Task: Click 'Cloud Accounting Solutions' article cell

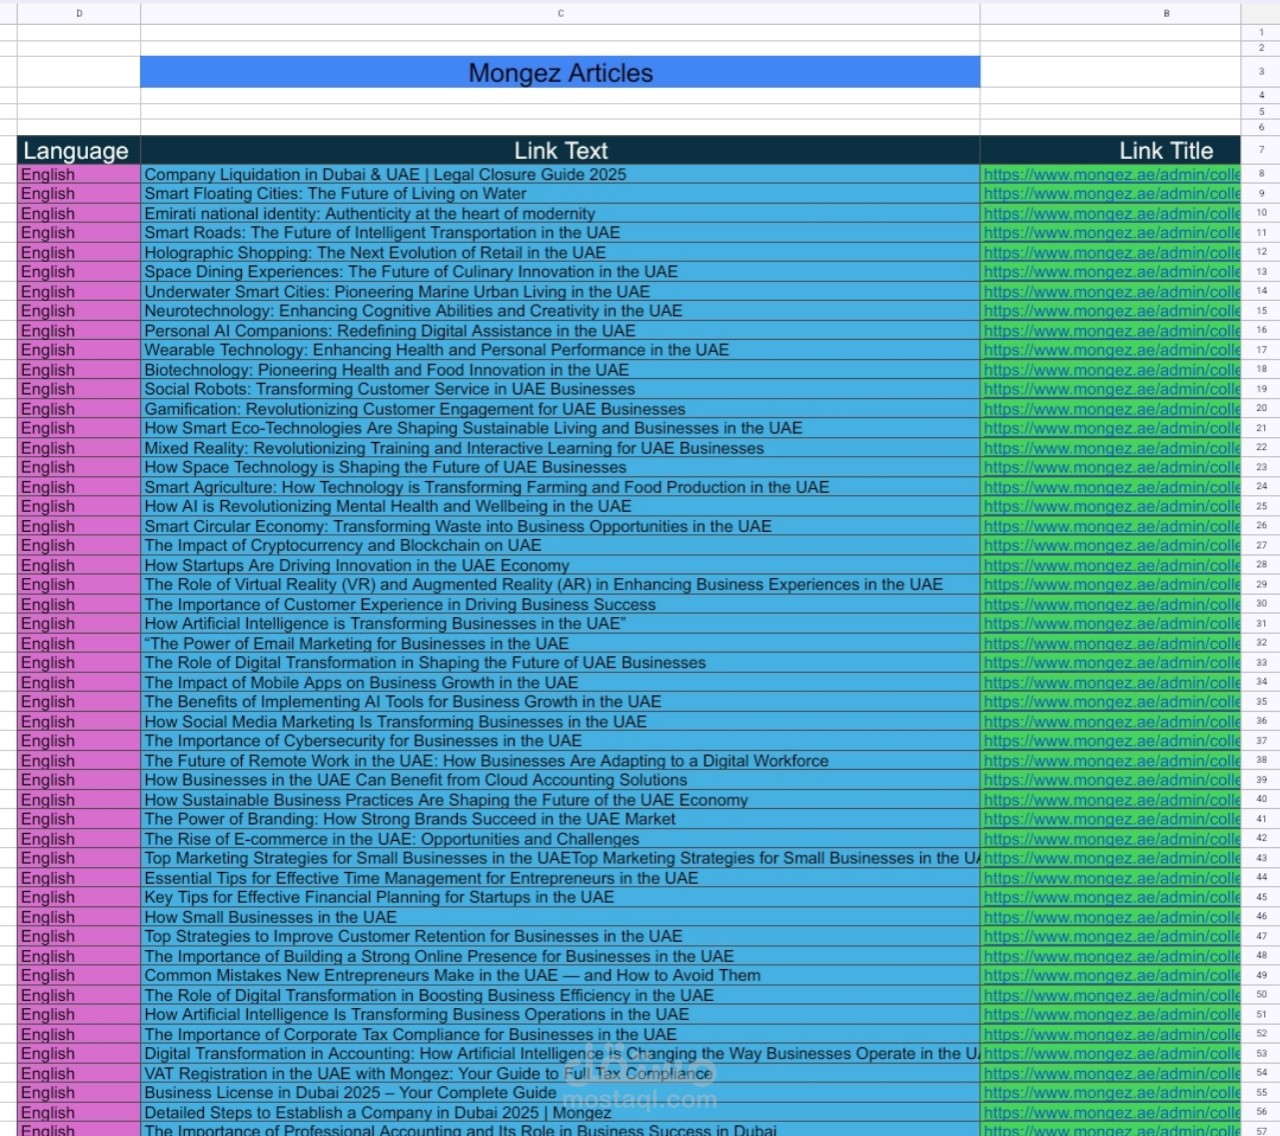Action: (560, 780)
